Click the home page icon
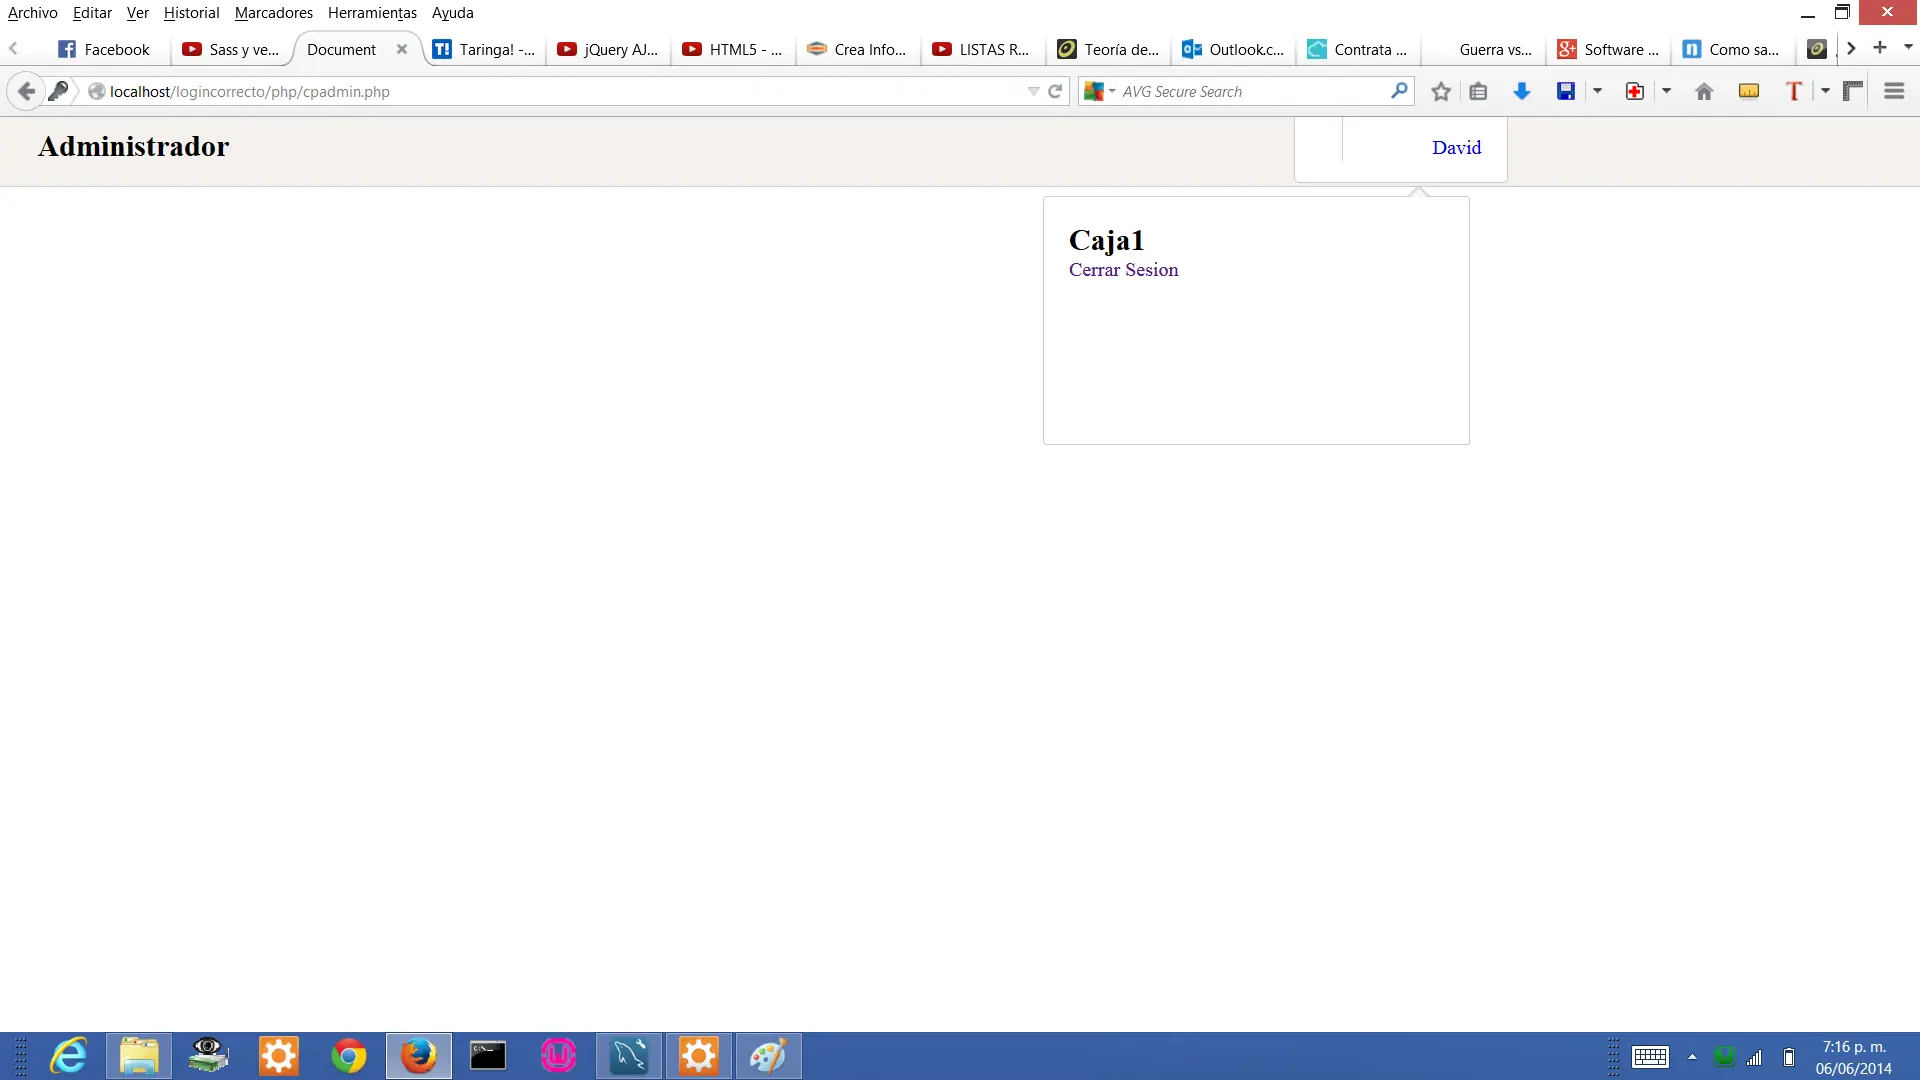This screenshot has width=1920, height=1080. [x=1703, y=91]
